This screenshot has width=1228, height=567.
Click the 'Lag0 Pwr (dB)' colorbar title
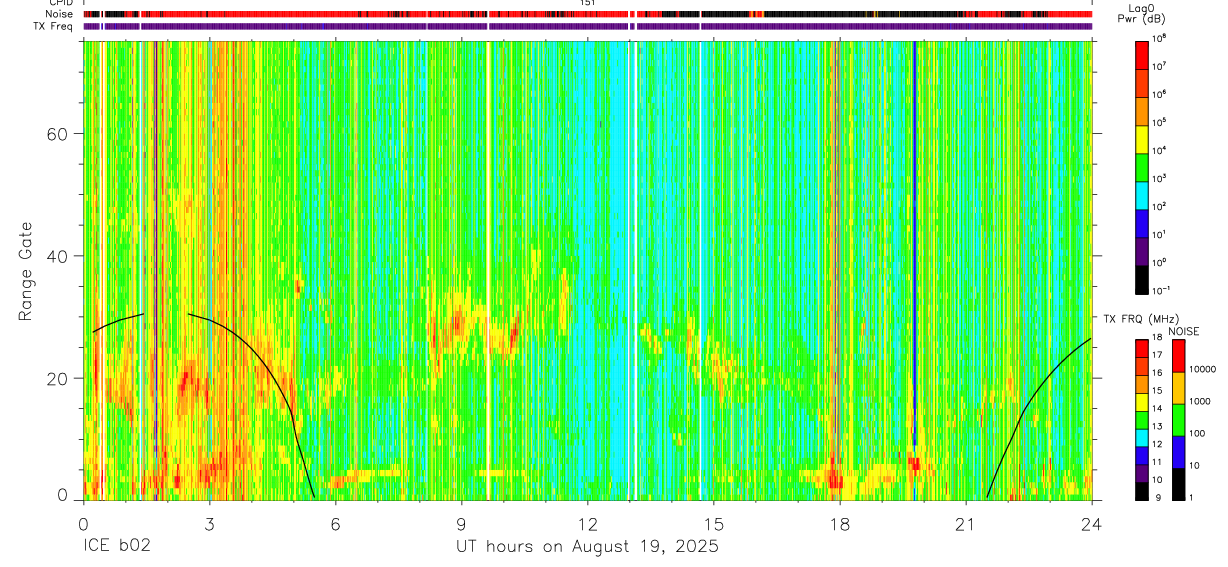pyautogui.click(x=1142, y=13)
